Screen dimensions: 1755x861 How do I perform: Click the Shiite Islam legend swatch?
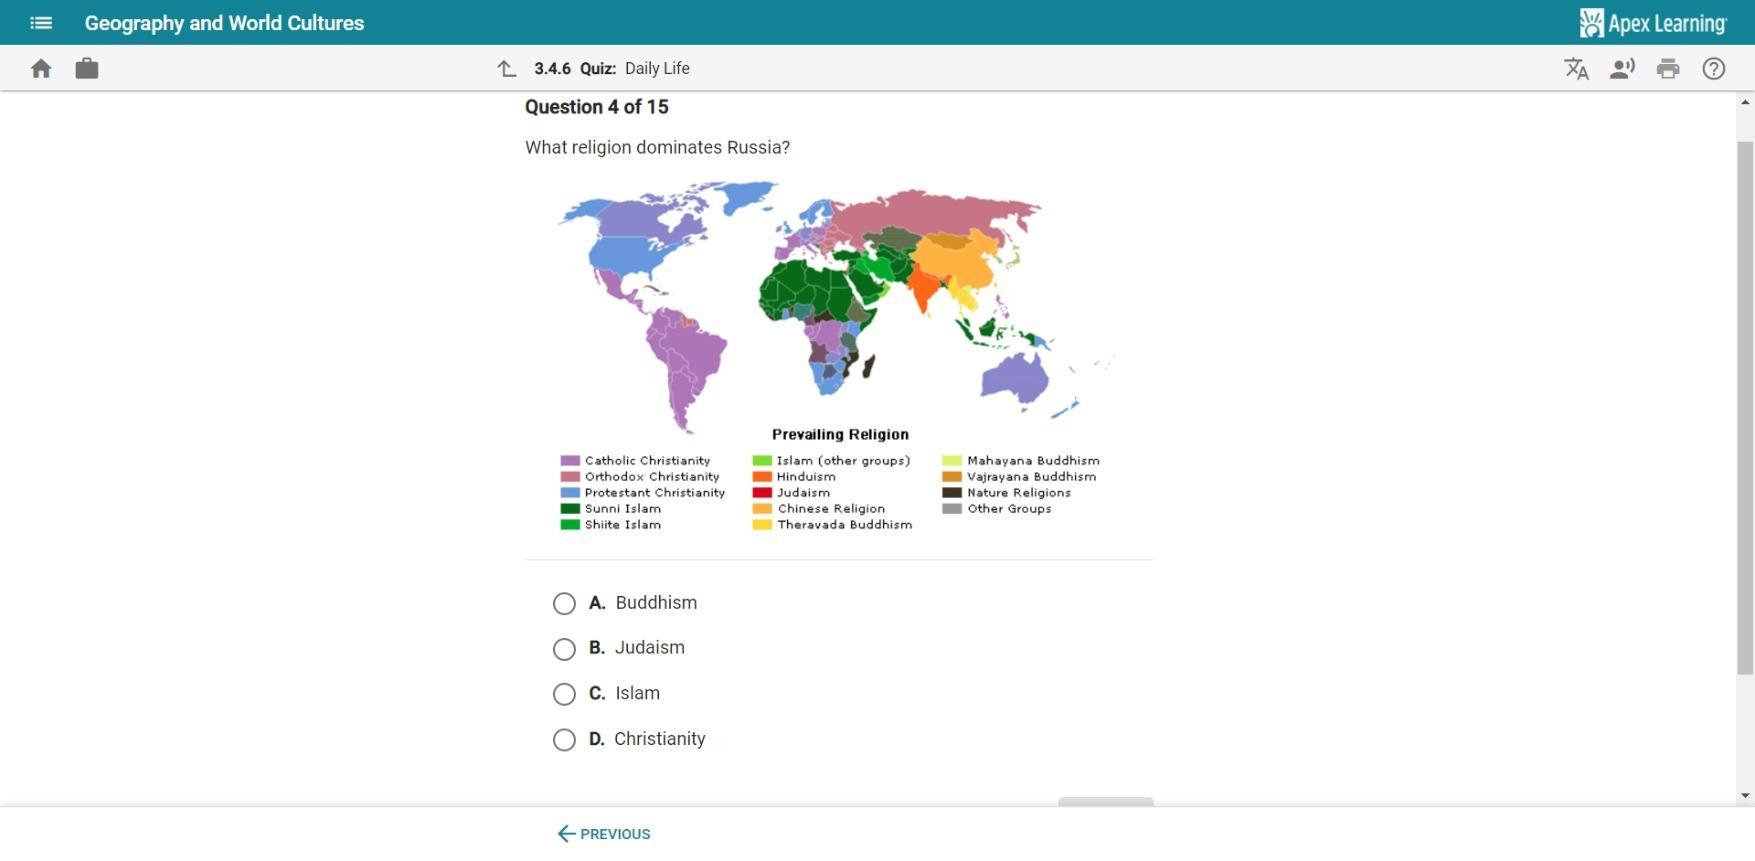(x=570, y=525)
